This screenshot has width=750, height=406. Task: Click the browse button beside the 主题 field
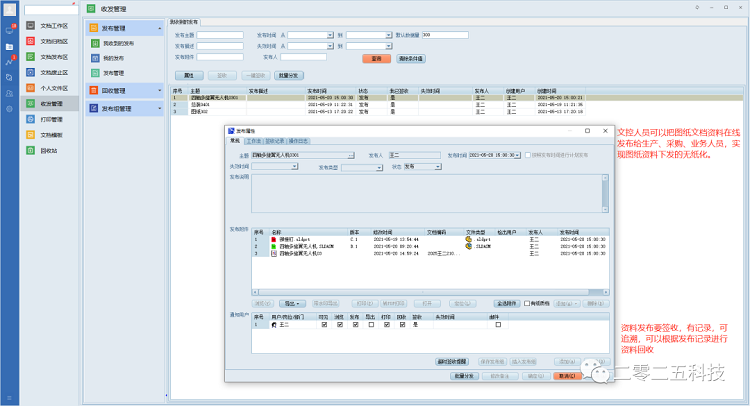[351, 155]
